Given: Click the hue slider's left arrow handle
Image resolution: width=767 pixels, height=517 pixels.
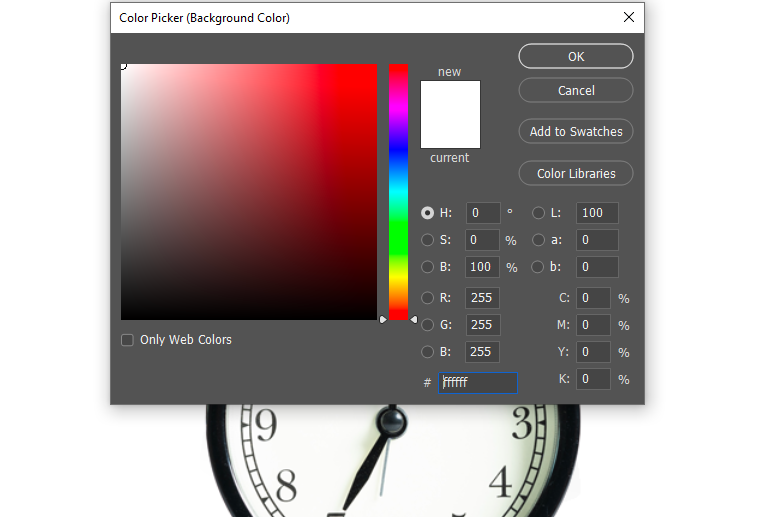Looking at the screenshot, I should (383, 319).
